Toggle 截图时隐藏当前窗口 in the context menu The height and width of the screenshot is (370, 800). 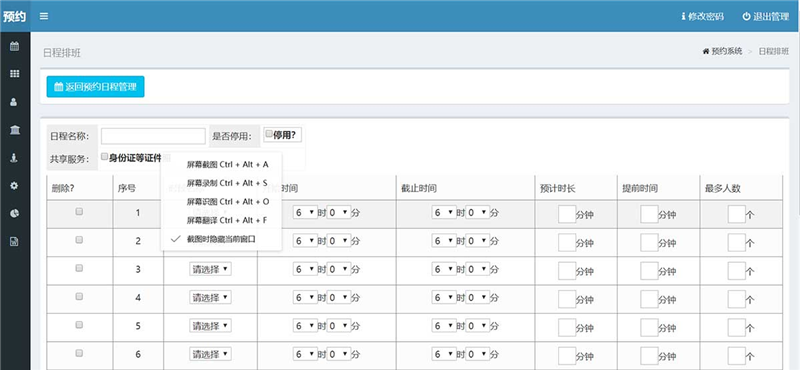pyautogui.click(x=221, y=239)
